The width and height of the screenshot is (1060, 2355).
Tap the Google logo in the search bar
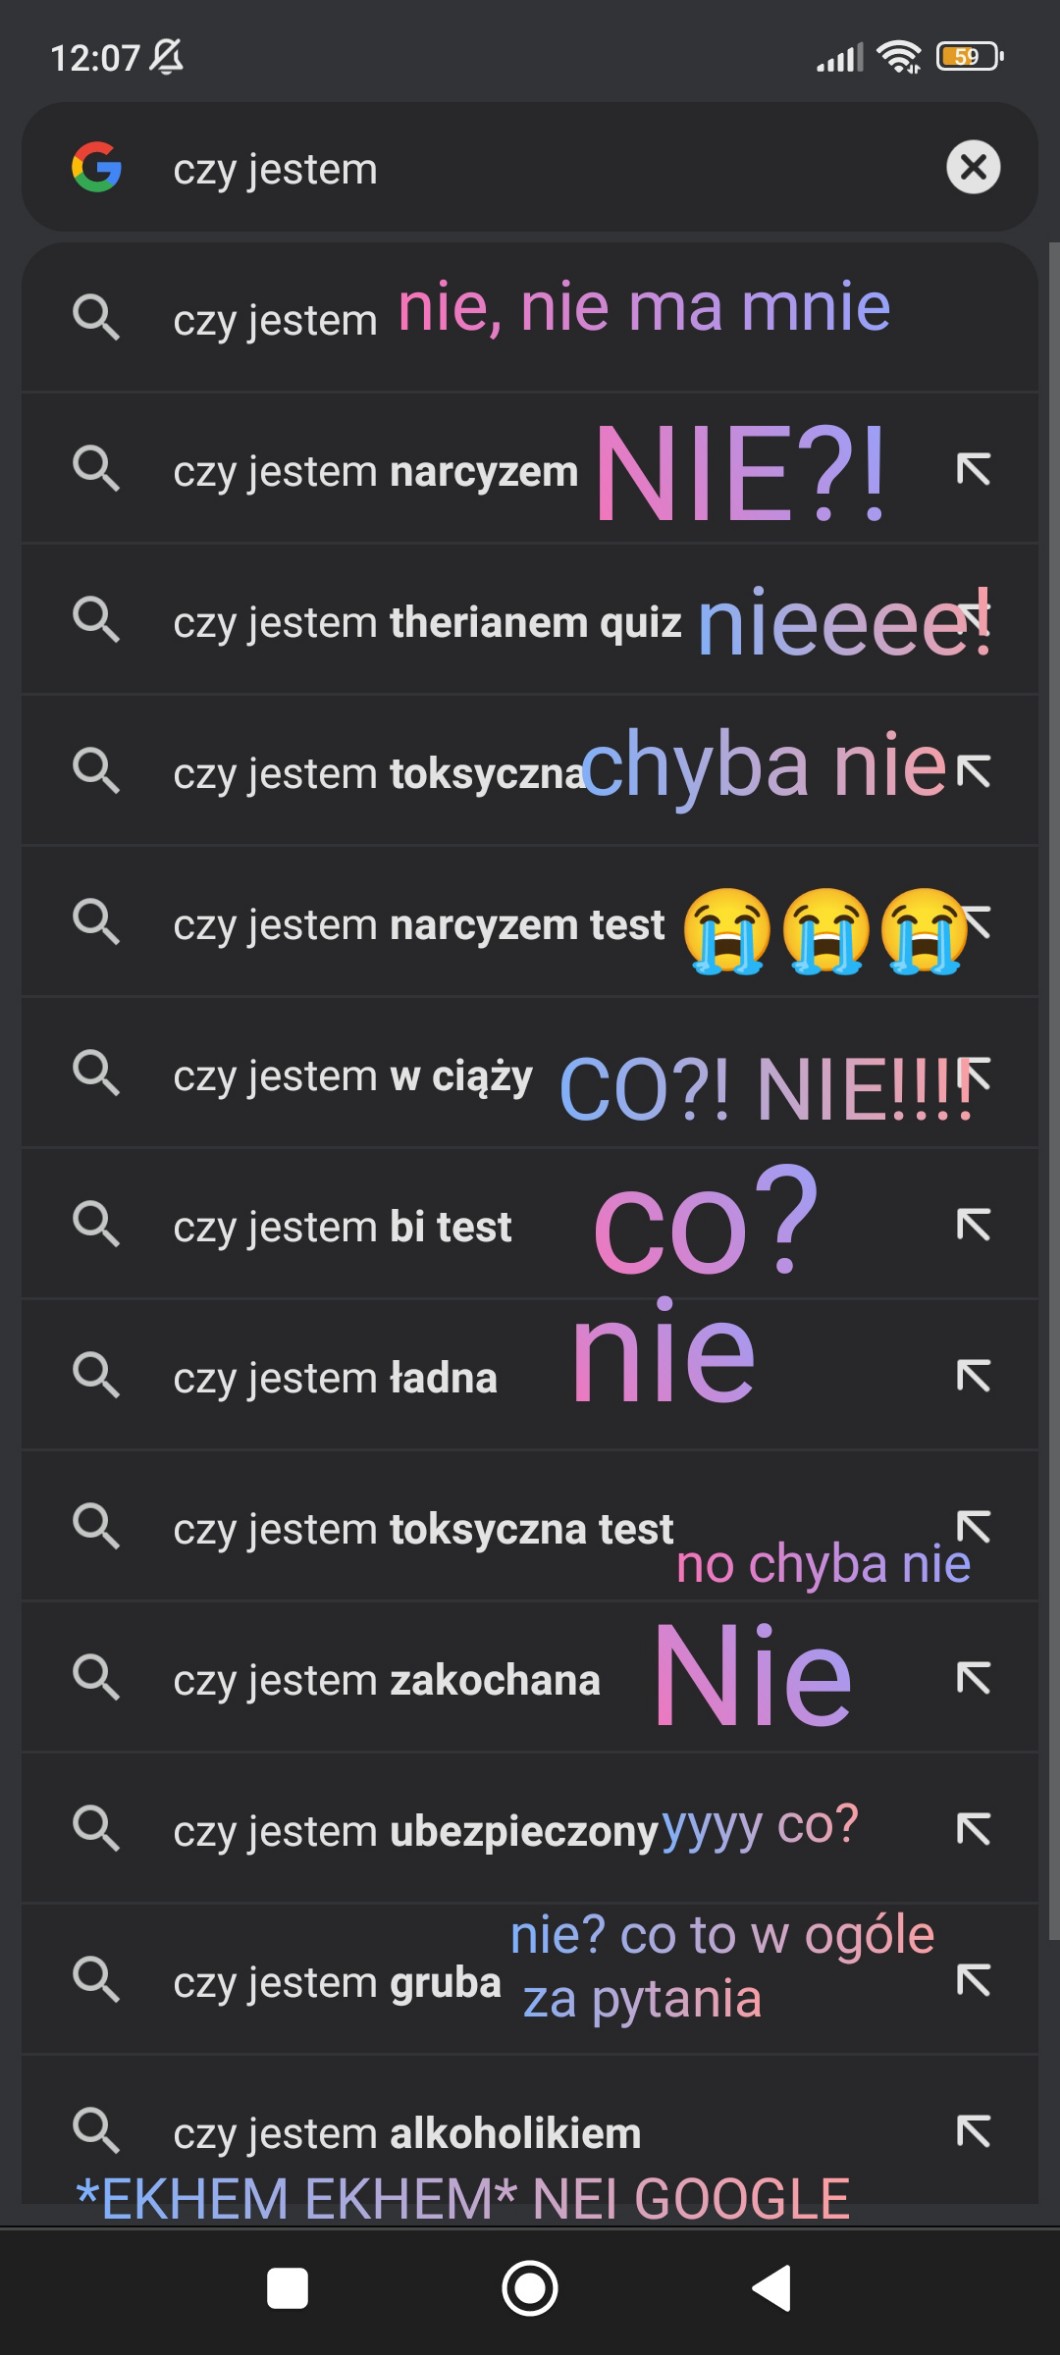(x=97, y=167)
